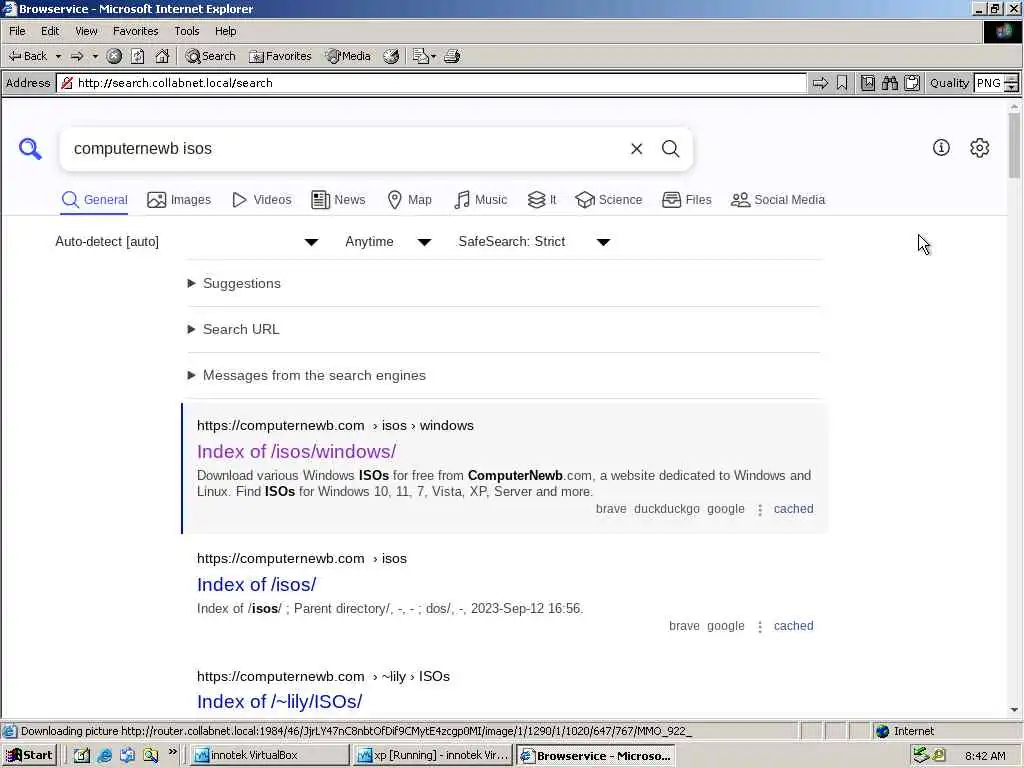Switch to the Map tab
The width and height of the screenshot is (1024, 768).
pyautogui.click(x=409, y=200)
